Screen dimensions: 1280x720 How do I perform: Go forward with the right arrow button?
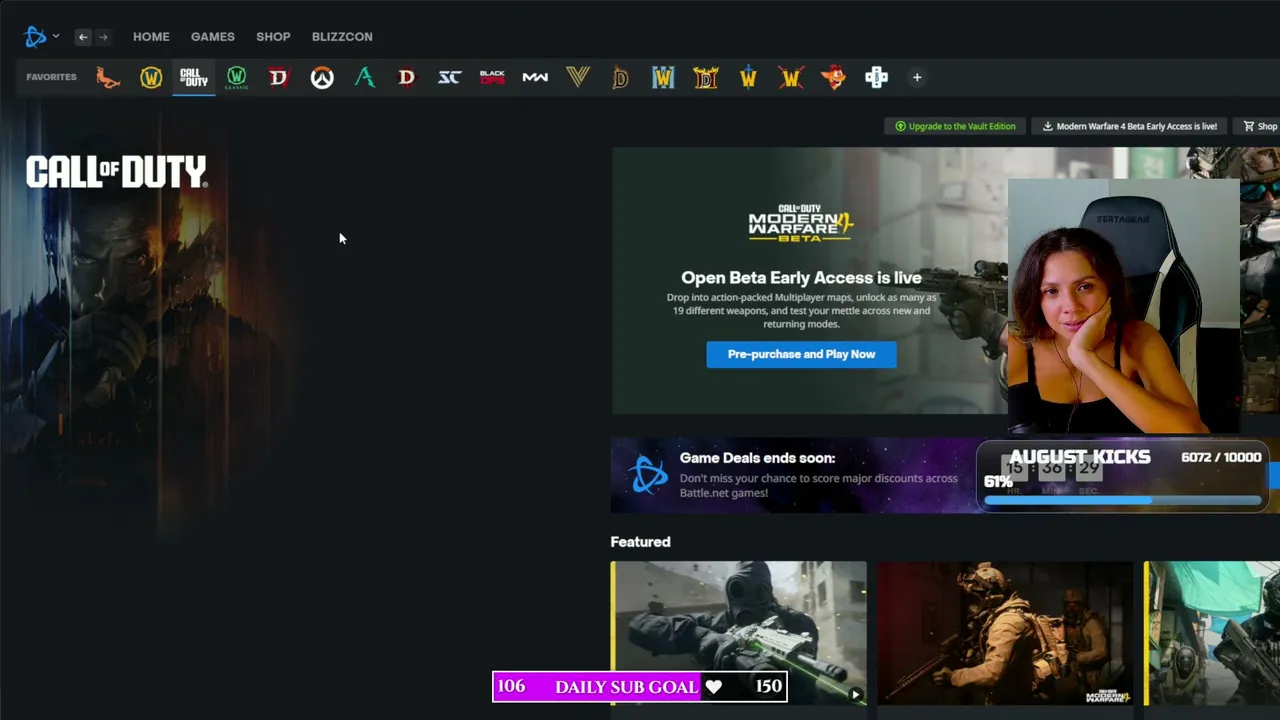coord(102,37)
